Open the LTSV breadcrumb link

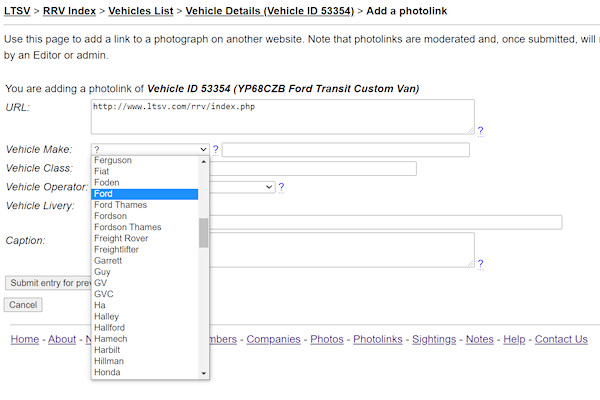tap(17, 10)
